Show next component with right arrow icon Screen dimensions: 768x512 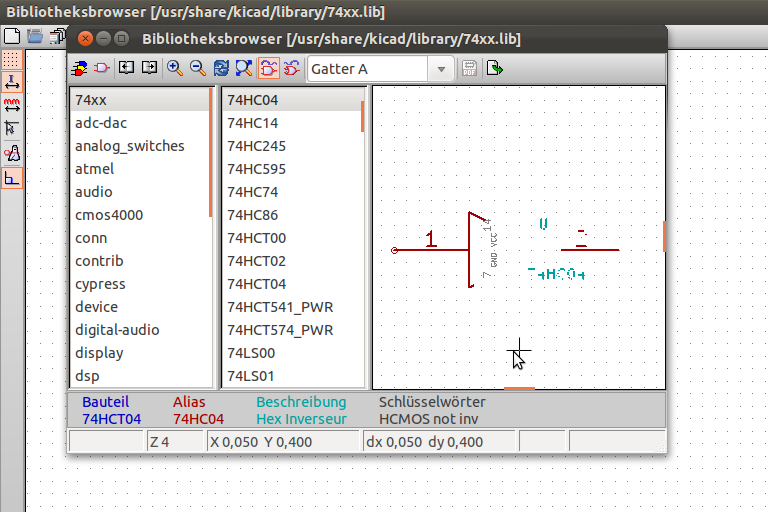149,69
